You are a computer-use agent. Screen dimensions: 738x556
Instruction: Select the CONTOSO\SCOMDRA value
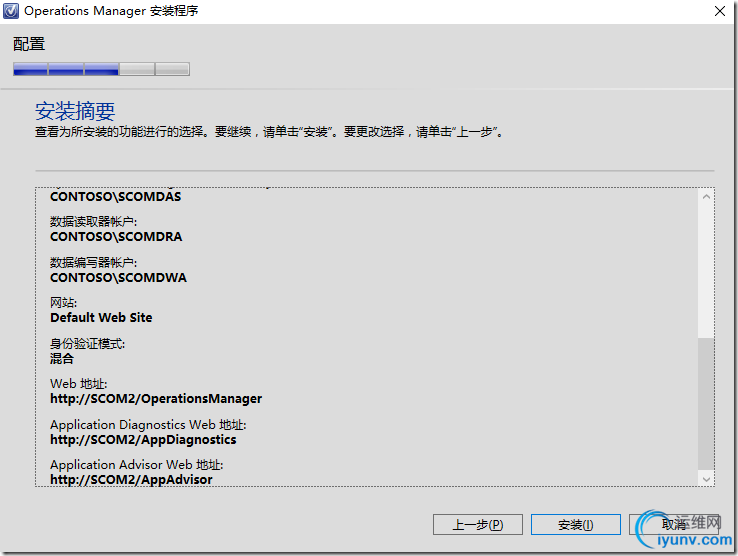point(116,237)
